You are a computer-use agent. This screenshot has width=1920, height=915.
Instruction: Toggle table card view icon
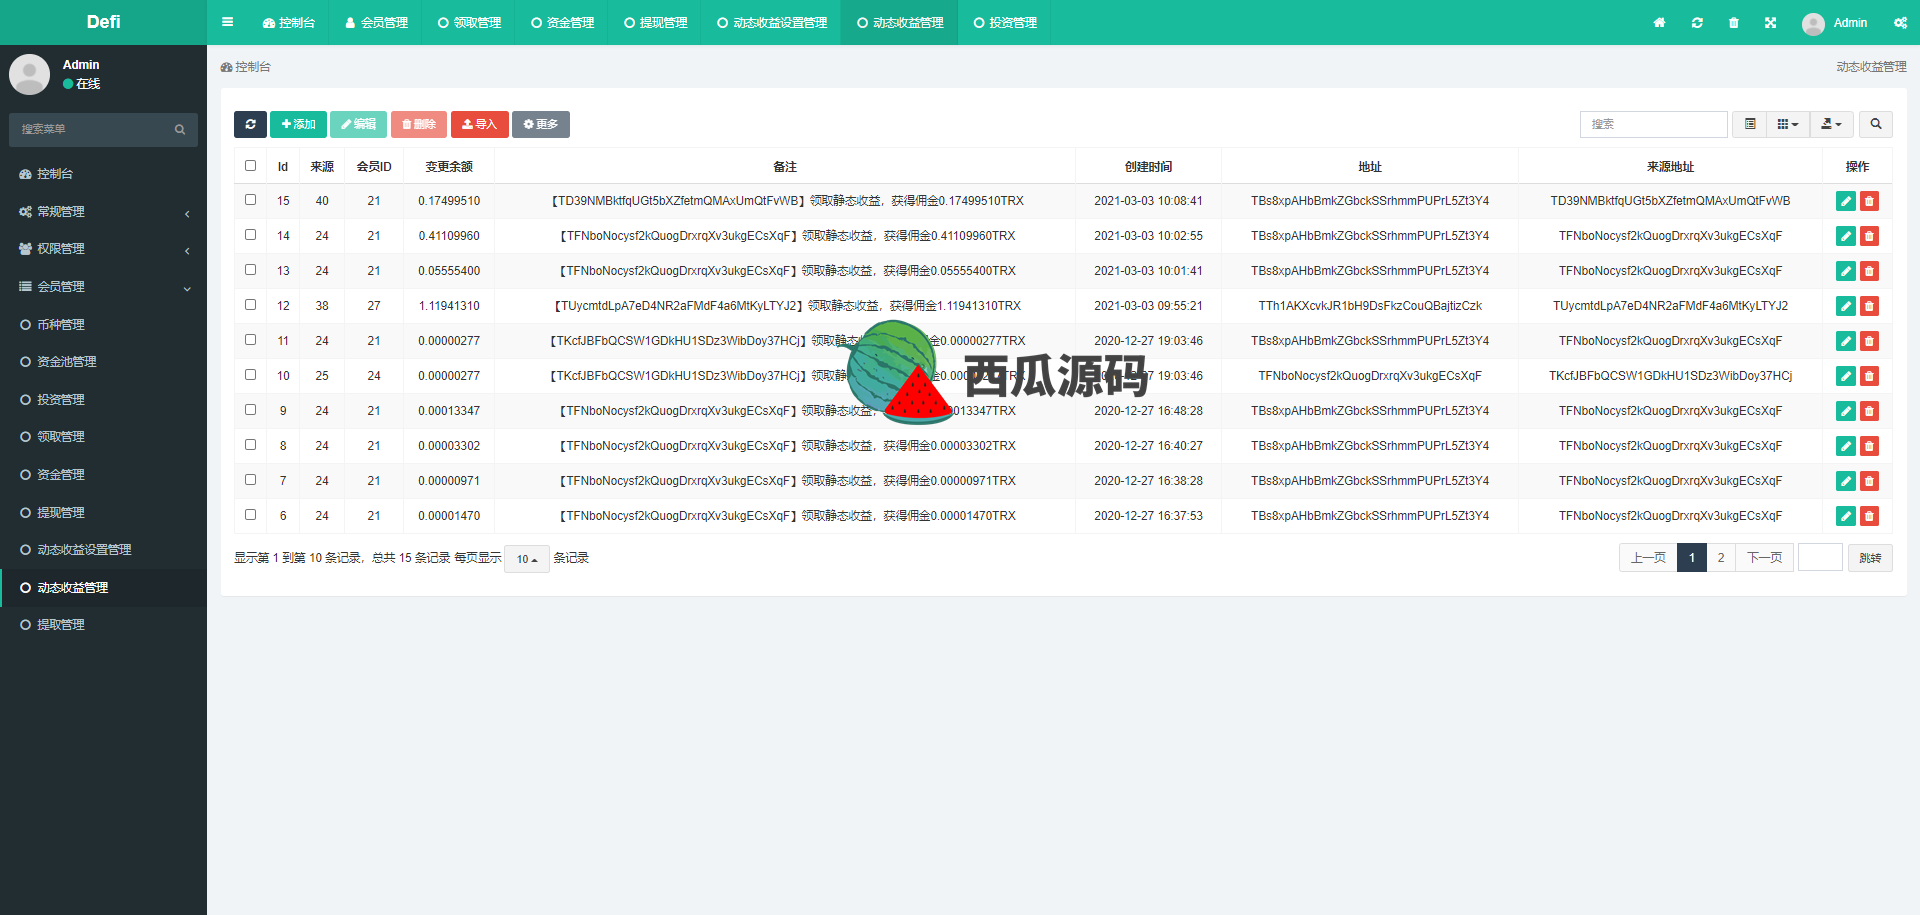coord(1750,124)
